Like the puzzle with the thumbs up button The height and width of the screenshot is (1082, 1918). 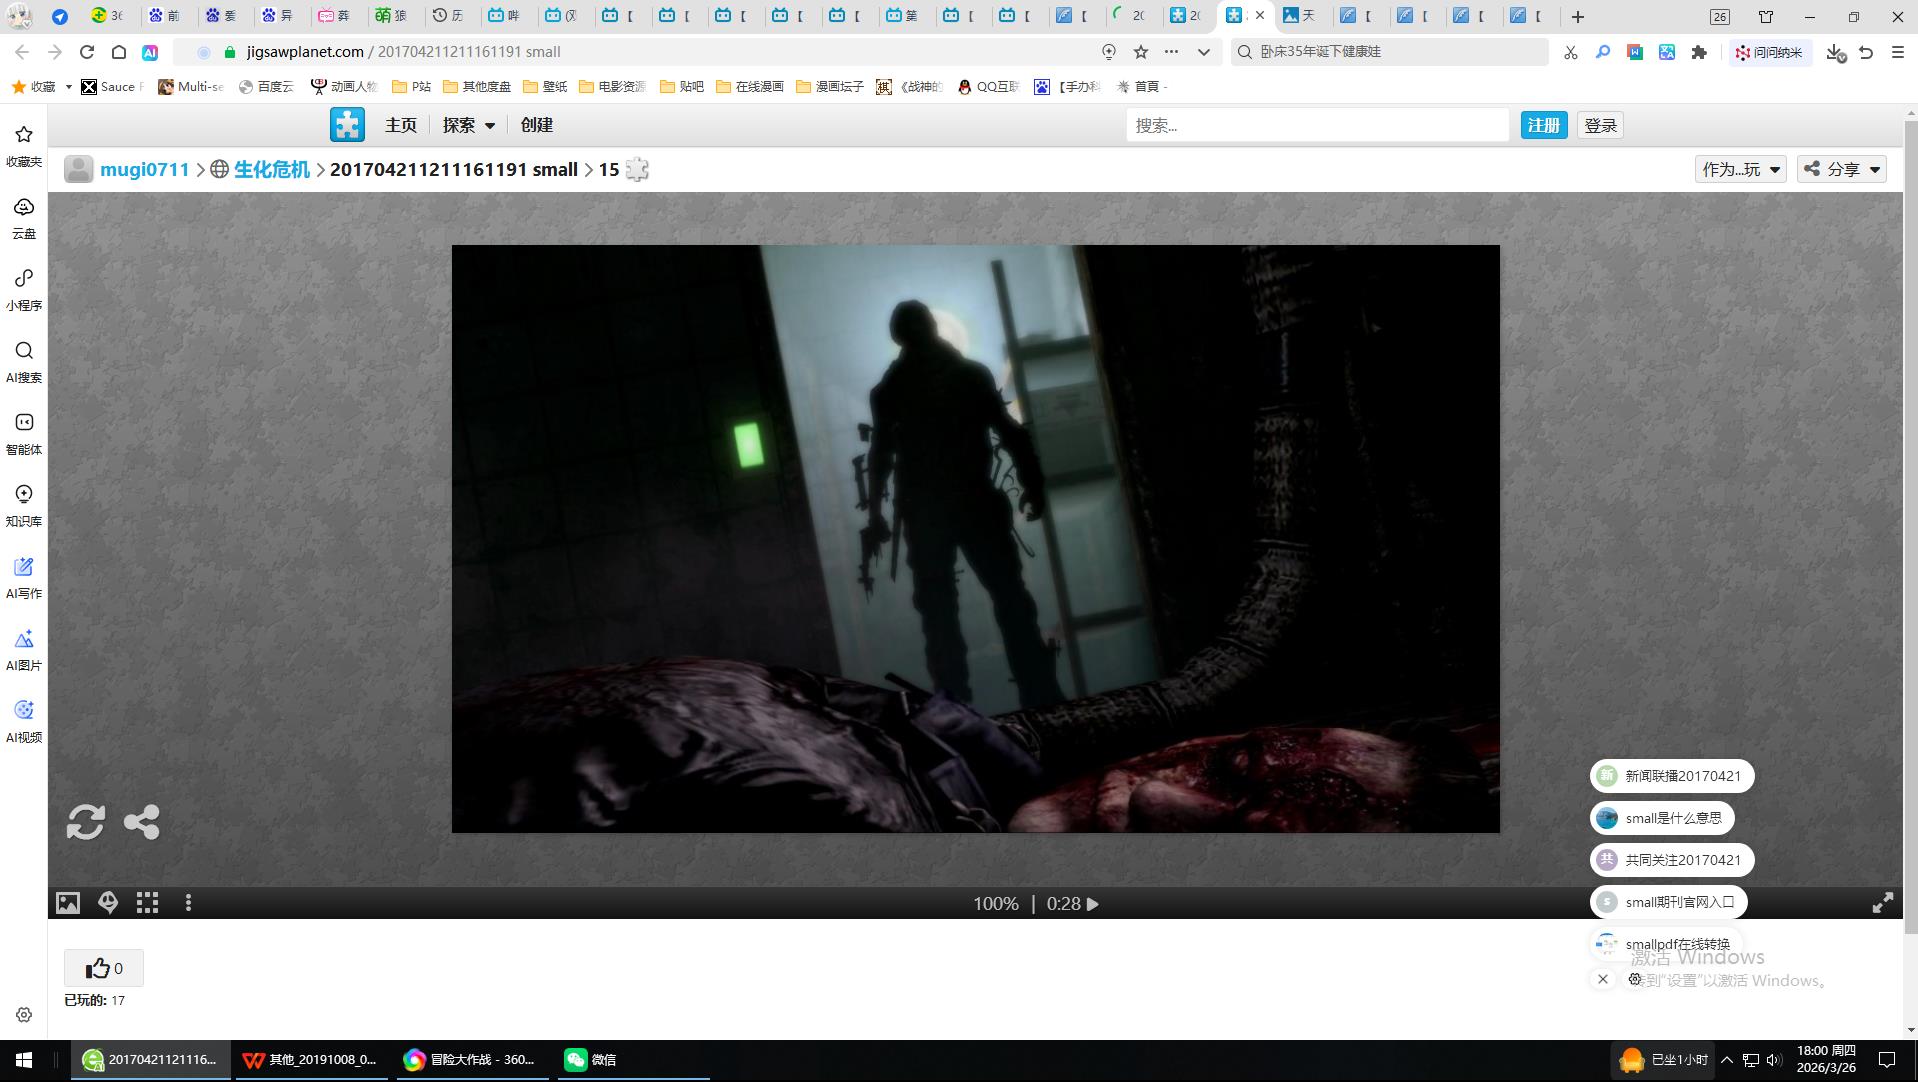104,968
